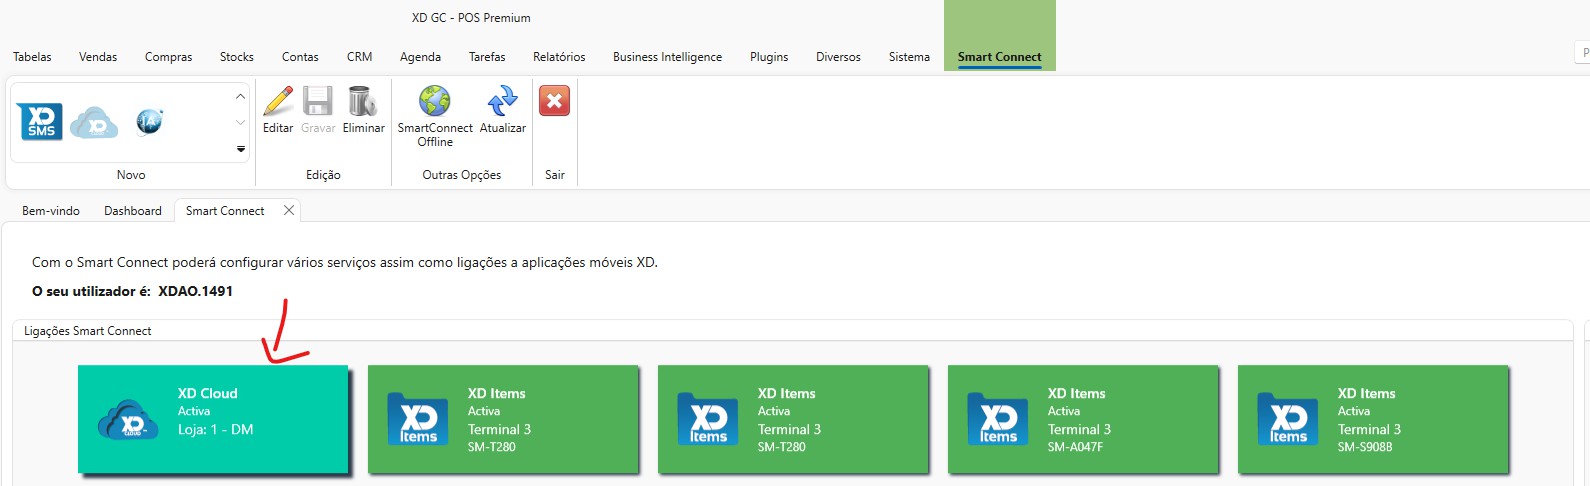
Task: Open the Relatórios menu
Action: pos(559,57)
